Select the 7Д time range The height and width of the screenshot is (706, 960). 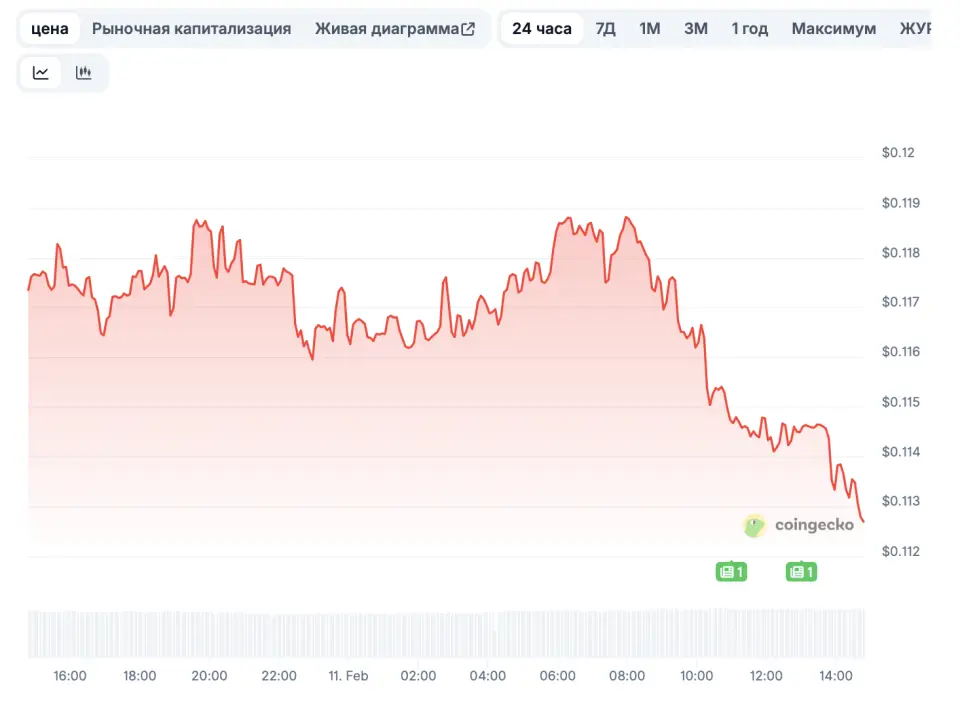pyautogui.click(x=606, y=29)
